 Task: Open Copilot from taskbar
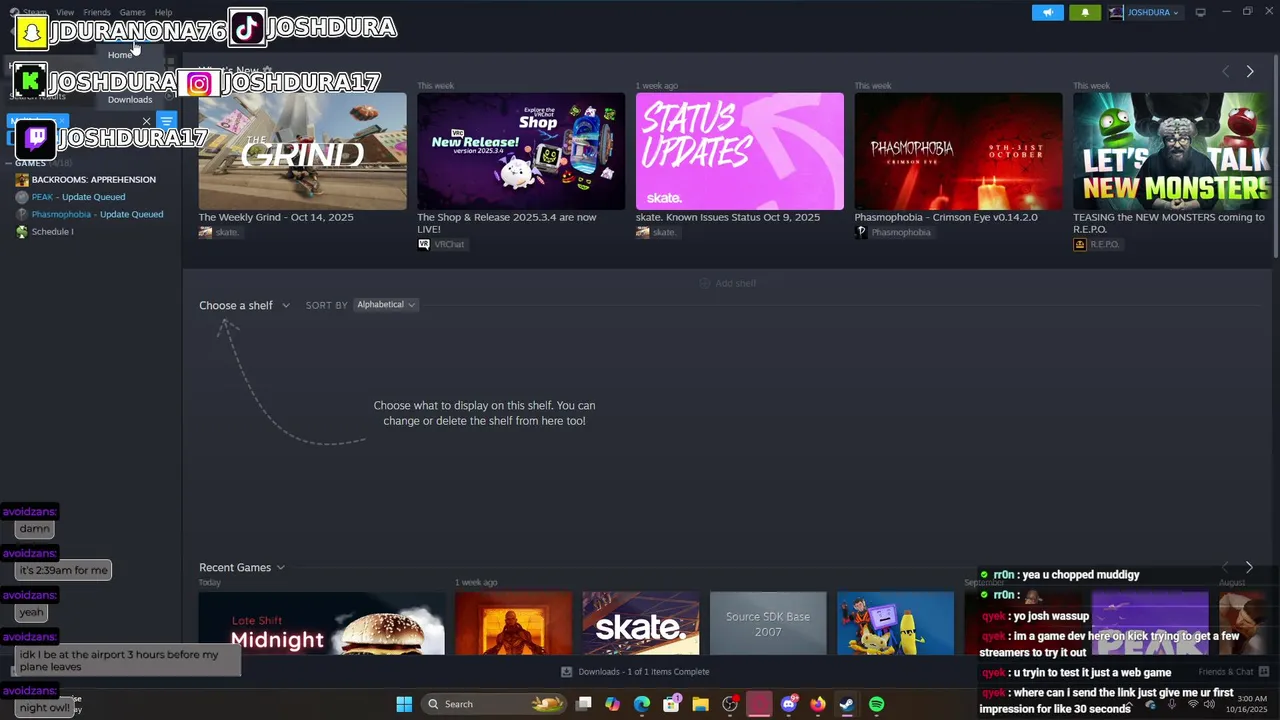(x=613, y=704)
